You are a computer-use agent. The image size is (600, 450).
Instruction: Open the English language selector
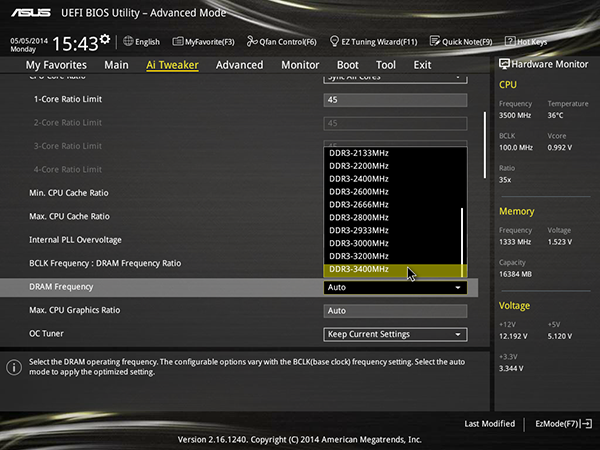tap(142, 42)
